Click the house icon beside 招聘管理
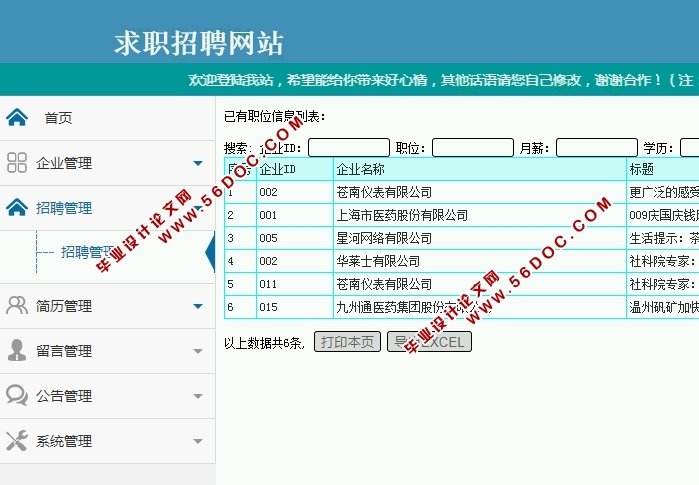 point(17,208)
